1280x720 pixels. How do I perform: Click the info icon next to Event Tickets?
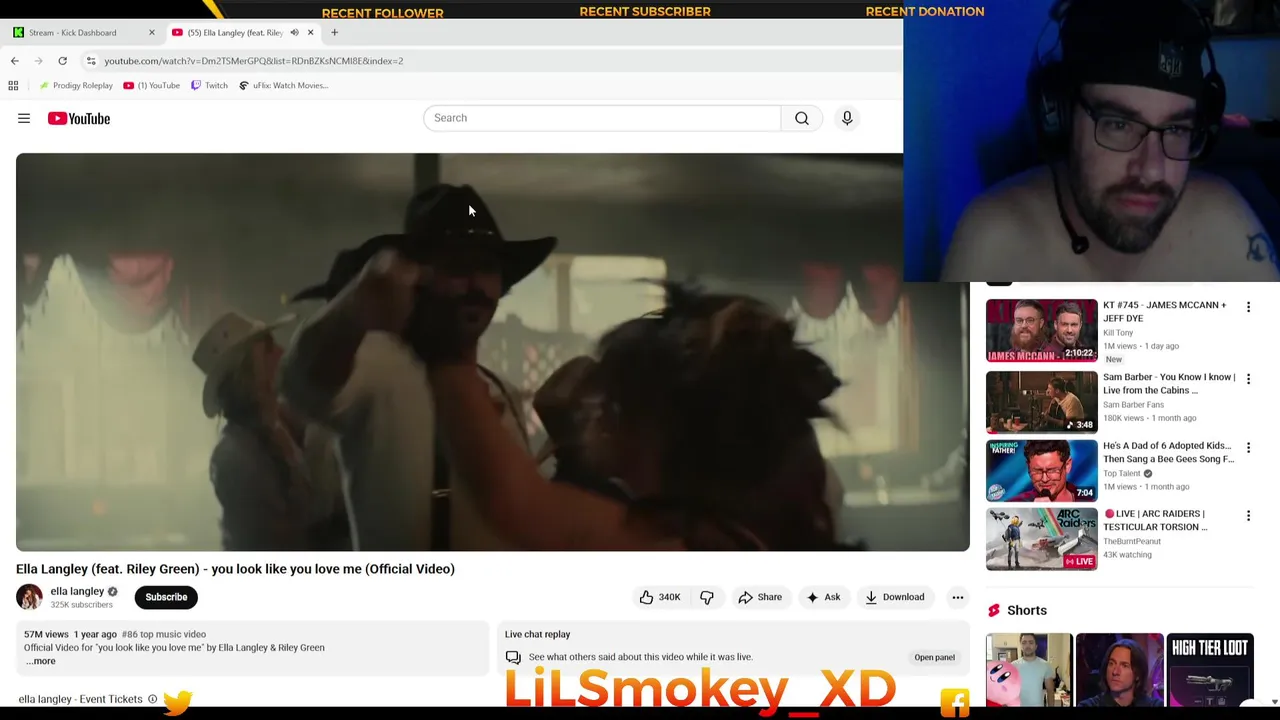[152, 699]
